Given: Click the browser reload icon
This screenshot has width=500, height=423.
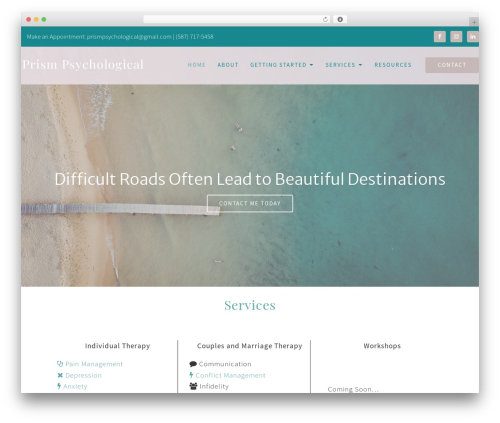Looking at the screenshot, I should 325,19.
